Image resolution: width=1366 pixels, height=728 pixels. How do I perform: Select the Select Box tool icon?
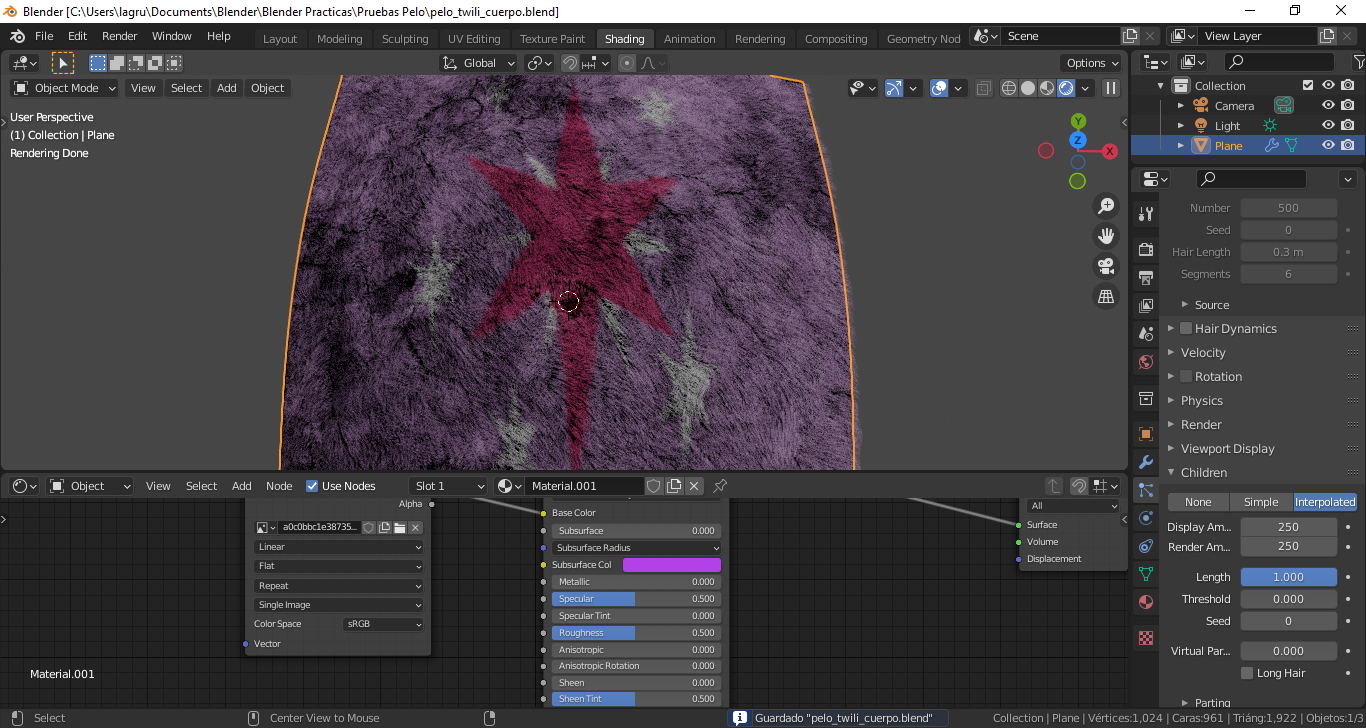tap(63, 63)
